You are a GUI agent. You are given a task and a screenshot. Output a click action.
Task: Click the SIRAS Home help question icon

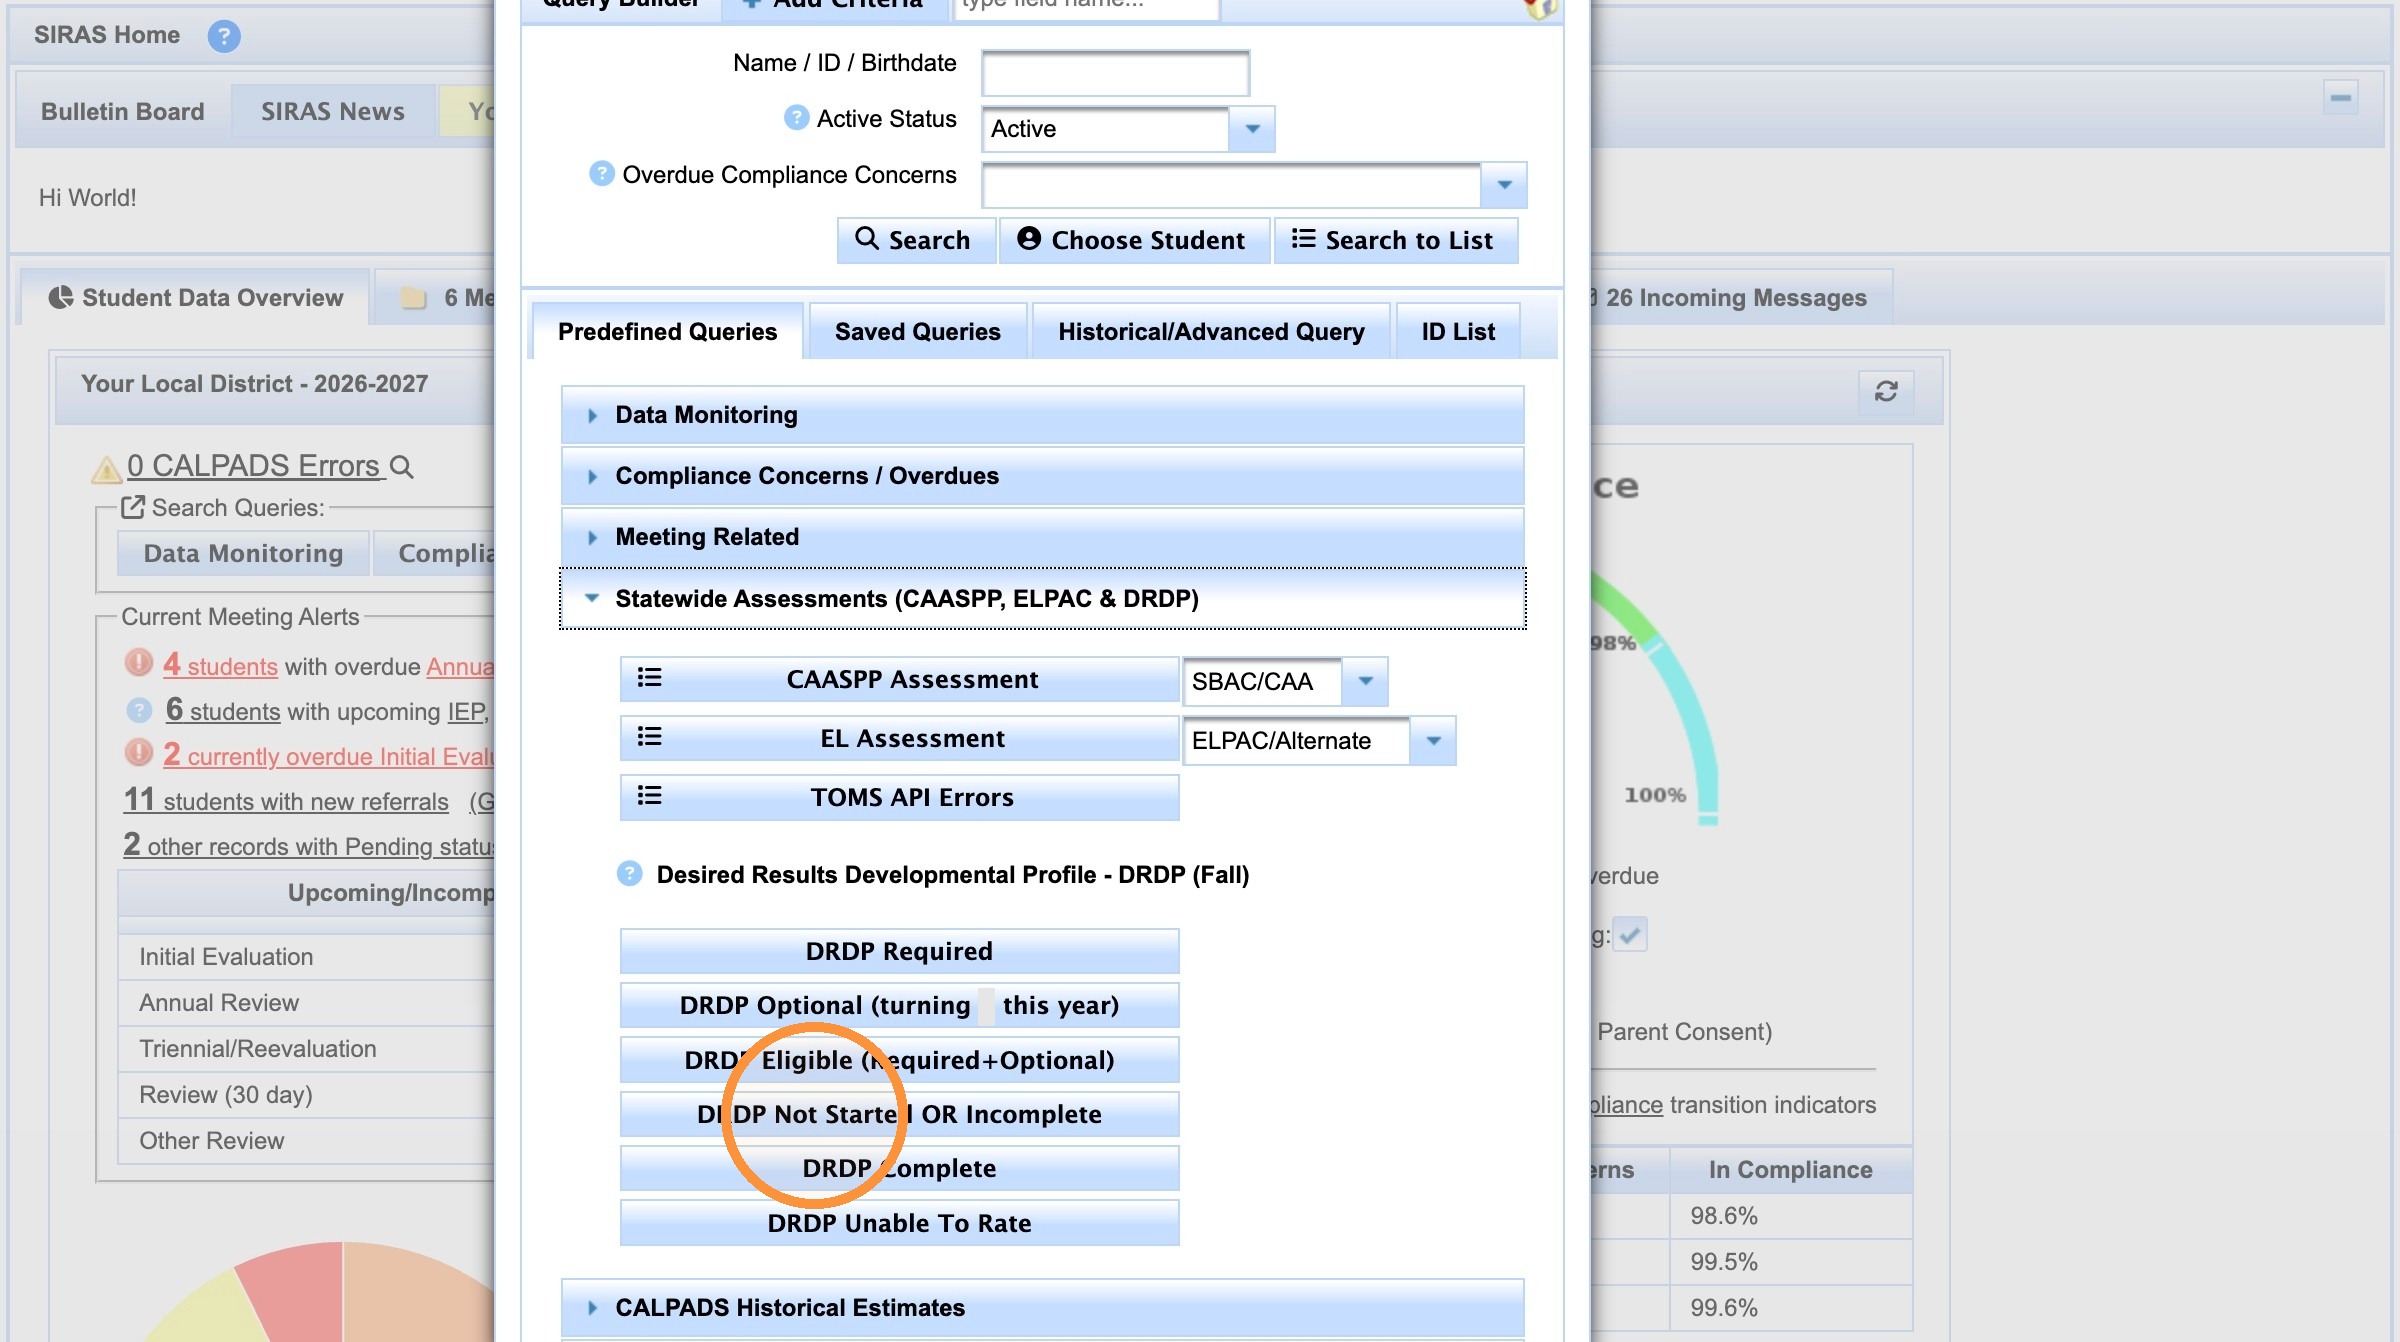pyautogui.click(x=224, y=37)
